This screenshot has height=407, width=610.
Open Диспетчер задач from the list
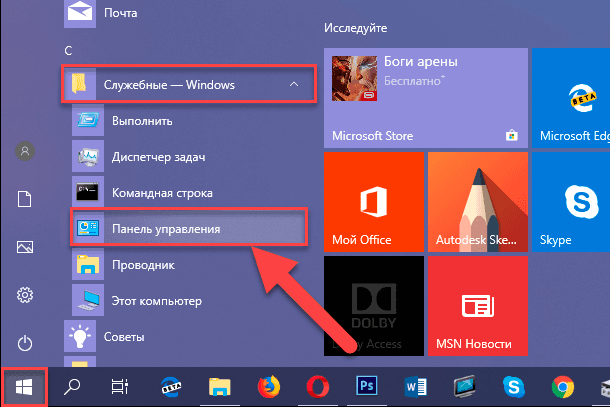[189, 157]
